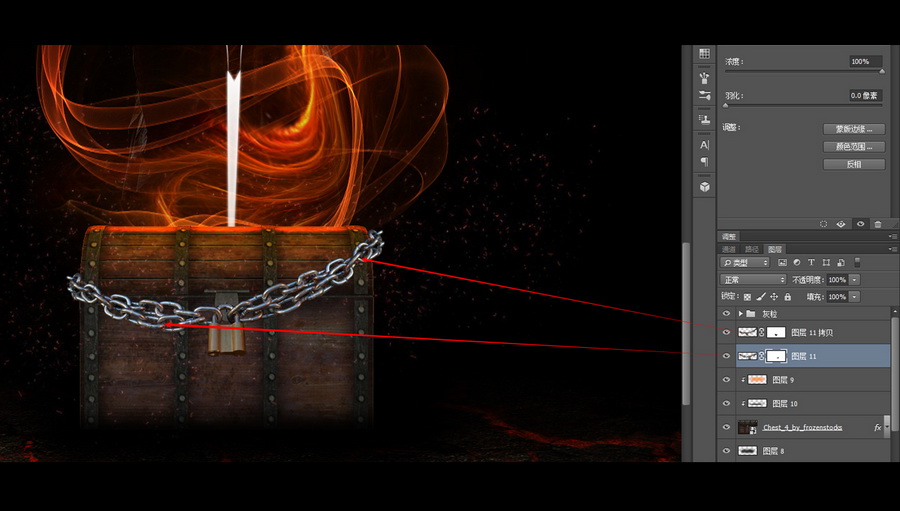Filter layers by type layers (T icon)
The height and width of the screenshot is (511, 900).
[811, 263]
